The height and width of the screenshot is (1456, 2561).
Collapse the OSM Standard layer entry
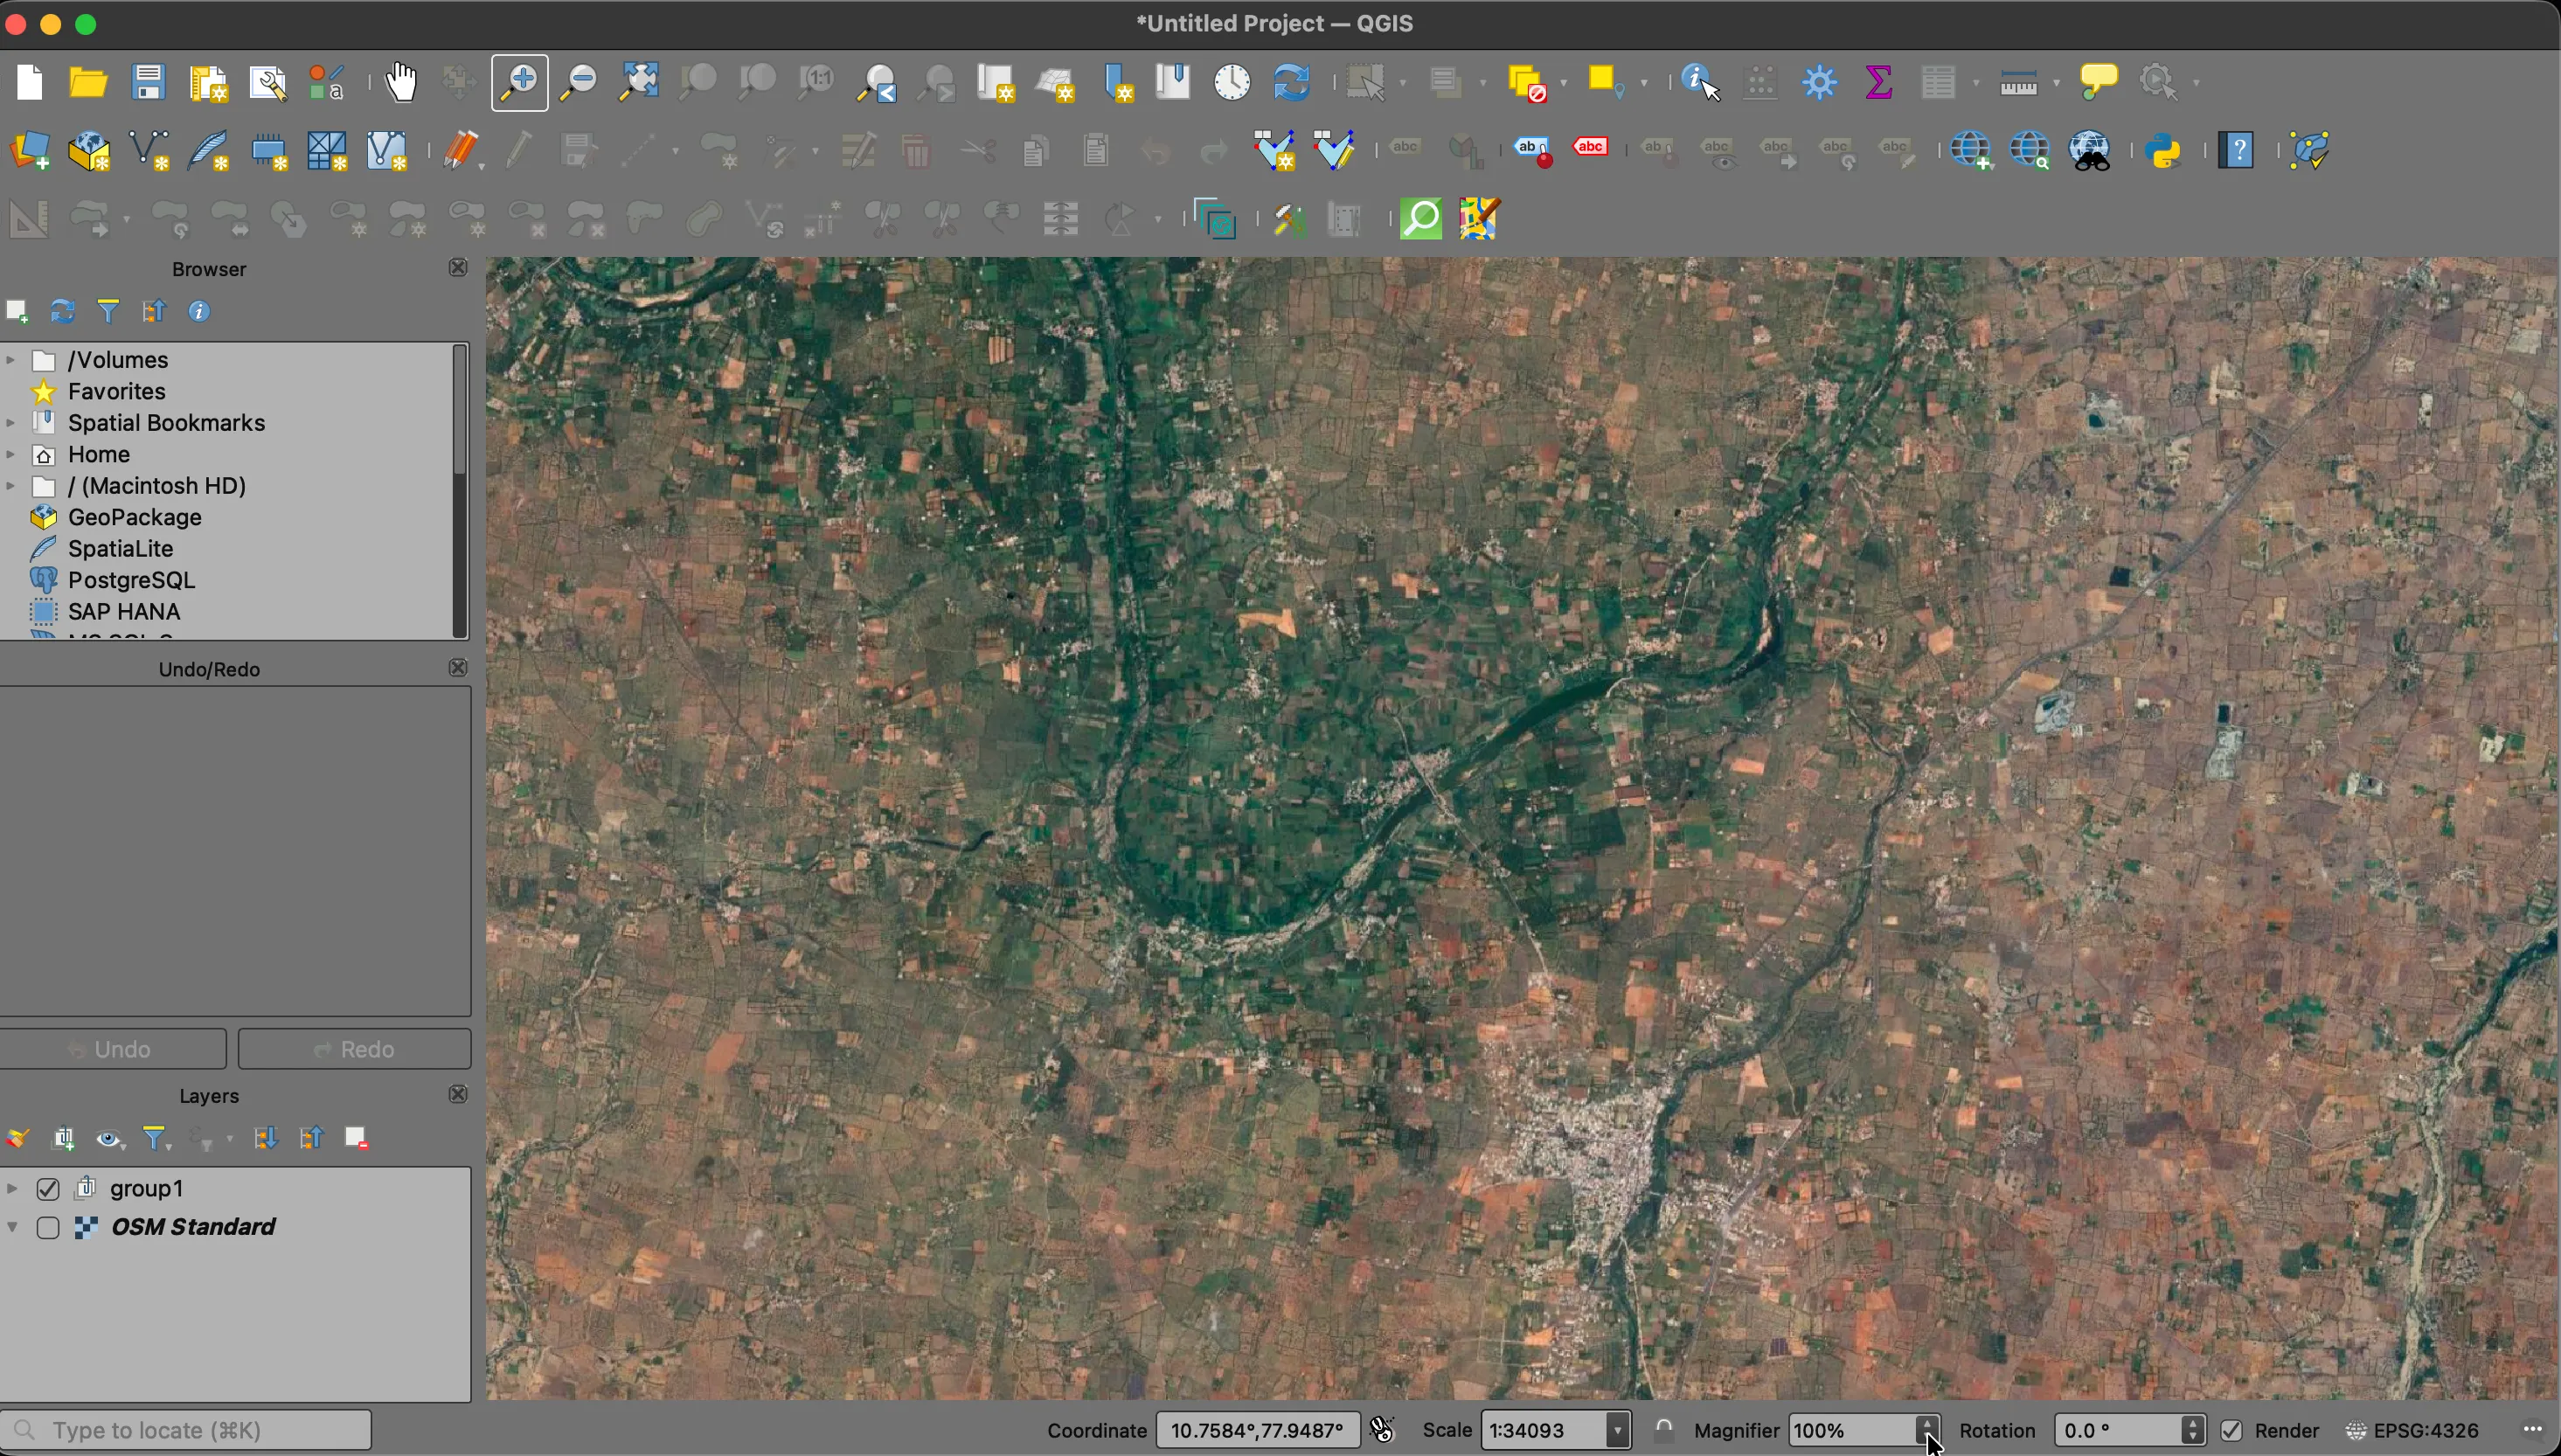pos(12,1226)
